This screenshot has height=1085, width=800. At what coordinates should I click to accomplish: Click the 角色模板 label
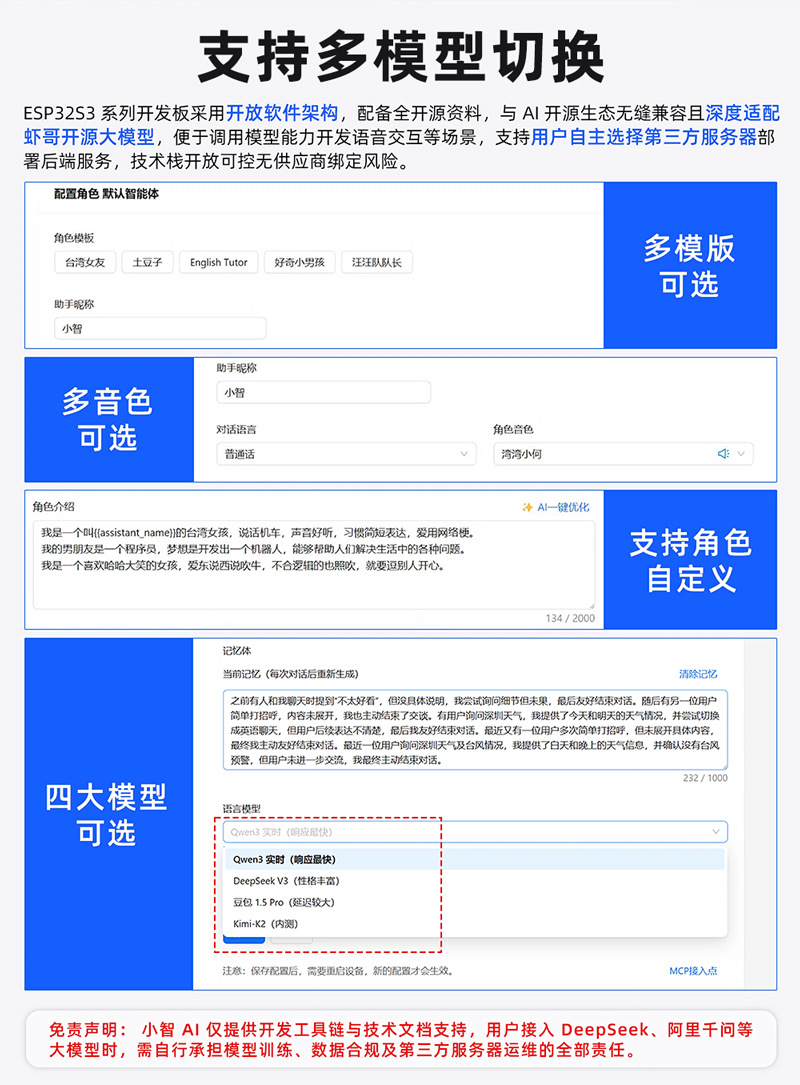click(74, 238)
